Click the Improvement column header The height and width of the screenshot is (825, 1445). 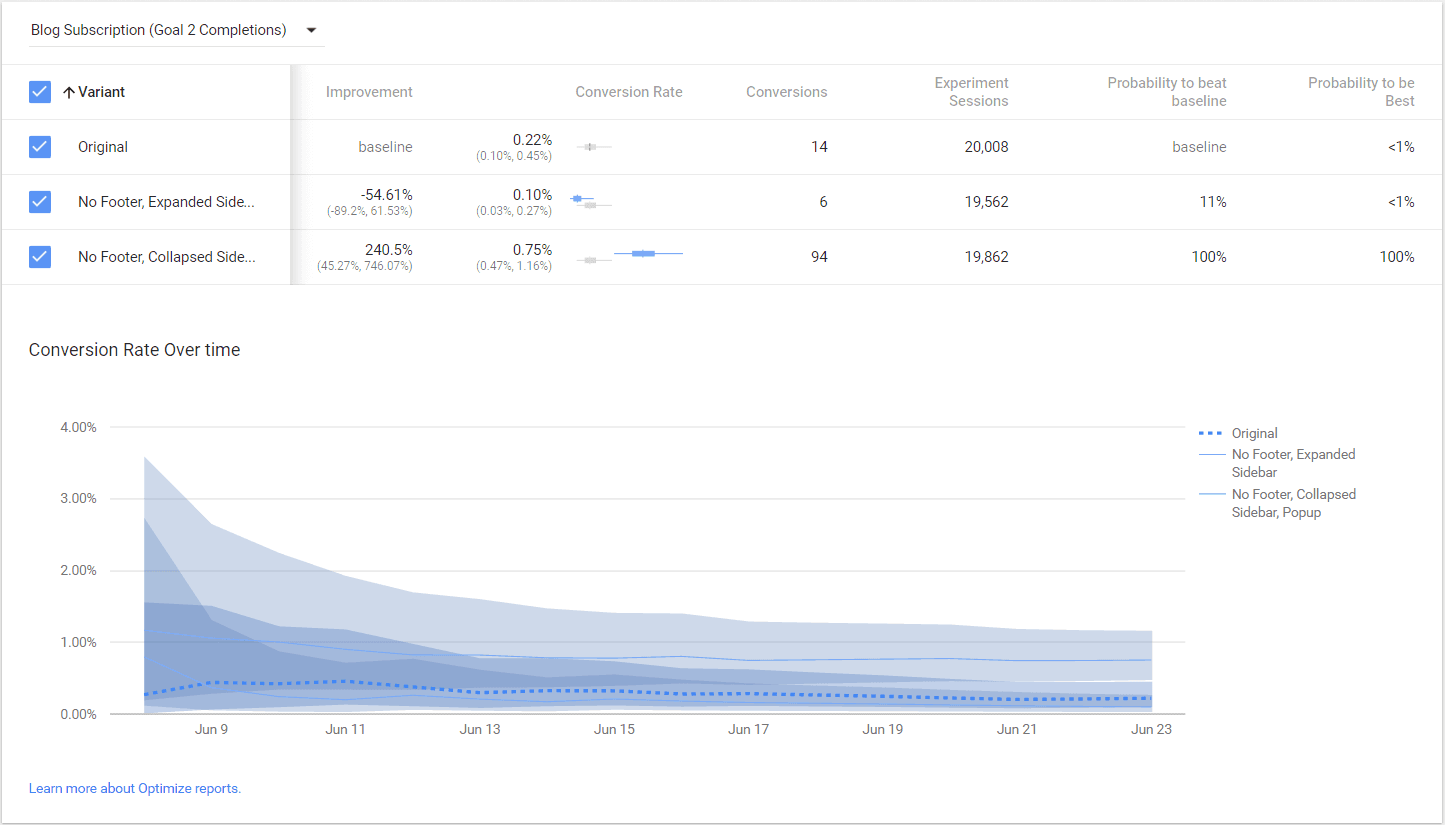point(369,92)
